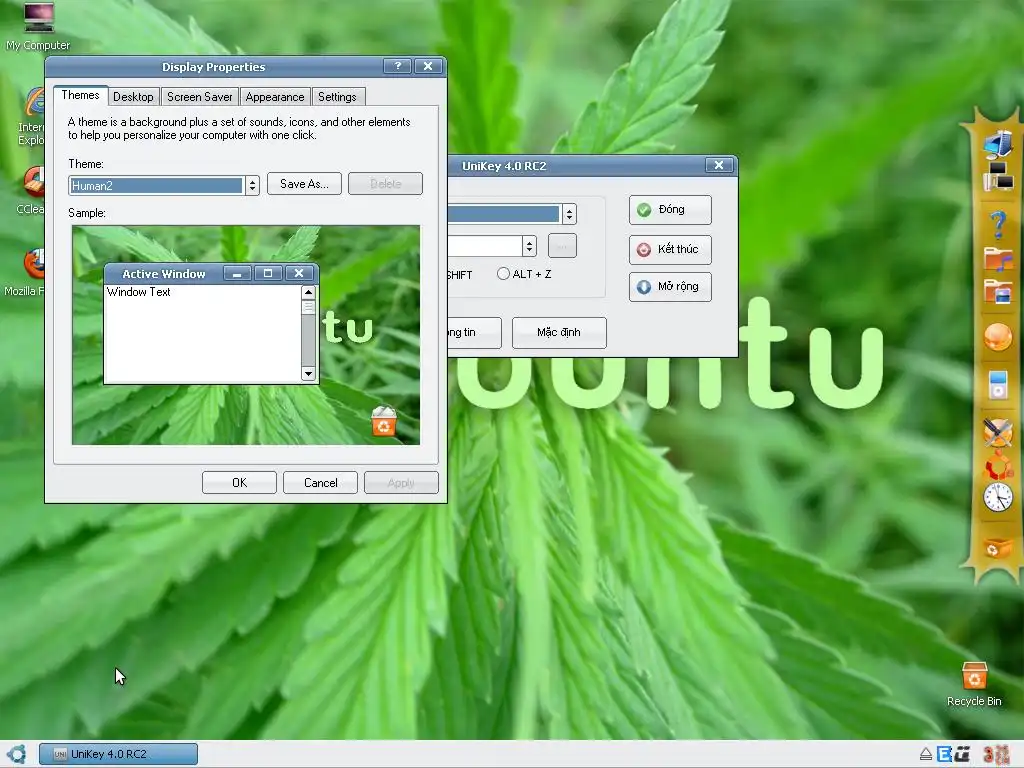The image size is (1024, 768).
Task: Close the Display Properties dialog
Action: [x=428, y=66]
